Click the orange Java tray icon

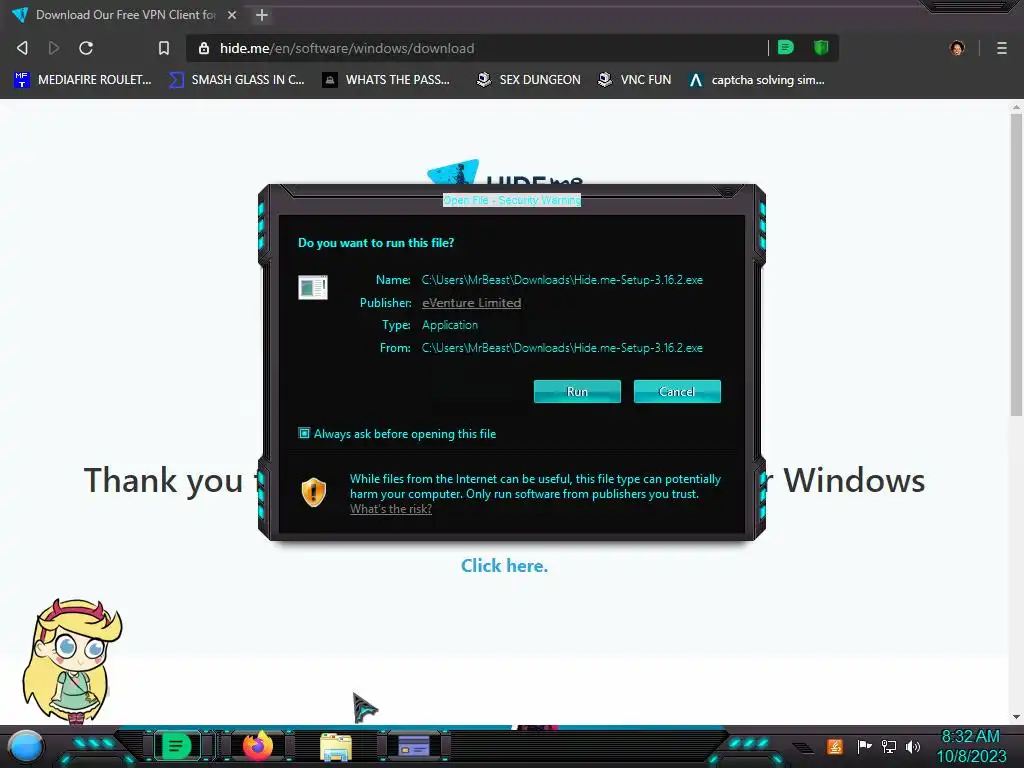pos(834,746)
